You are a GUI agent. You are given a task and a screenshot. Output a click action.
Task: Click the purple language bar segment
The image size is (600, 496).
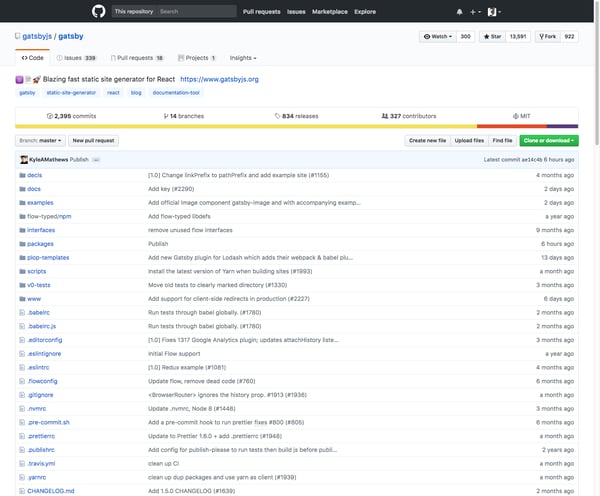pos(562,126)
